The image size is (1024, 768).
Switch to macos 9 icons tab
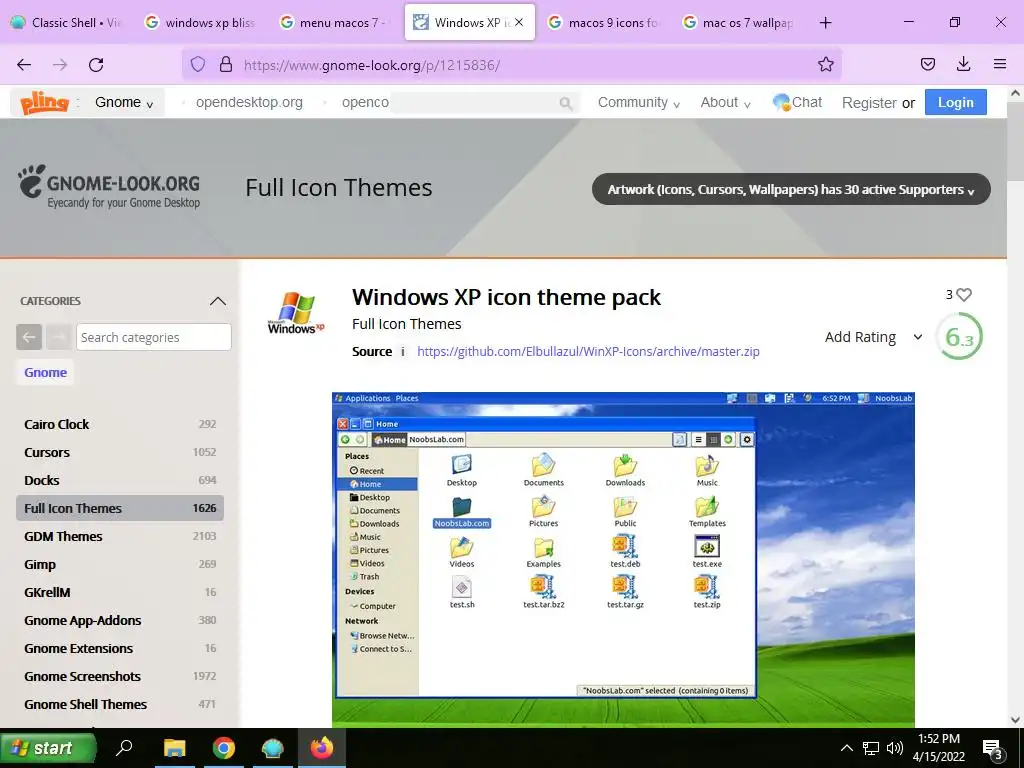click(x=603, y=23)
